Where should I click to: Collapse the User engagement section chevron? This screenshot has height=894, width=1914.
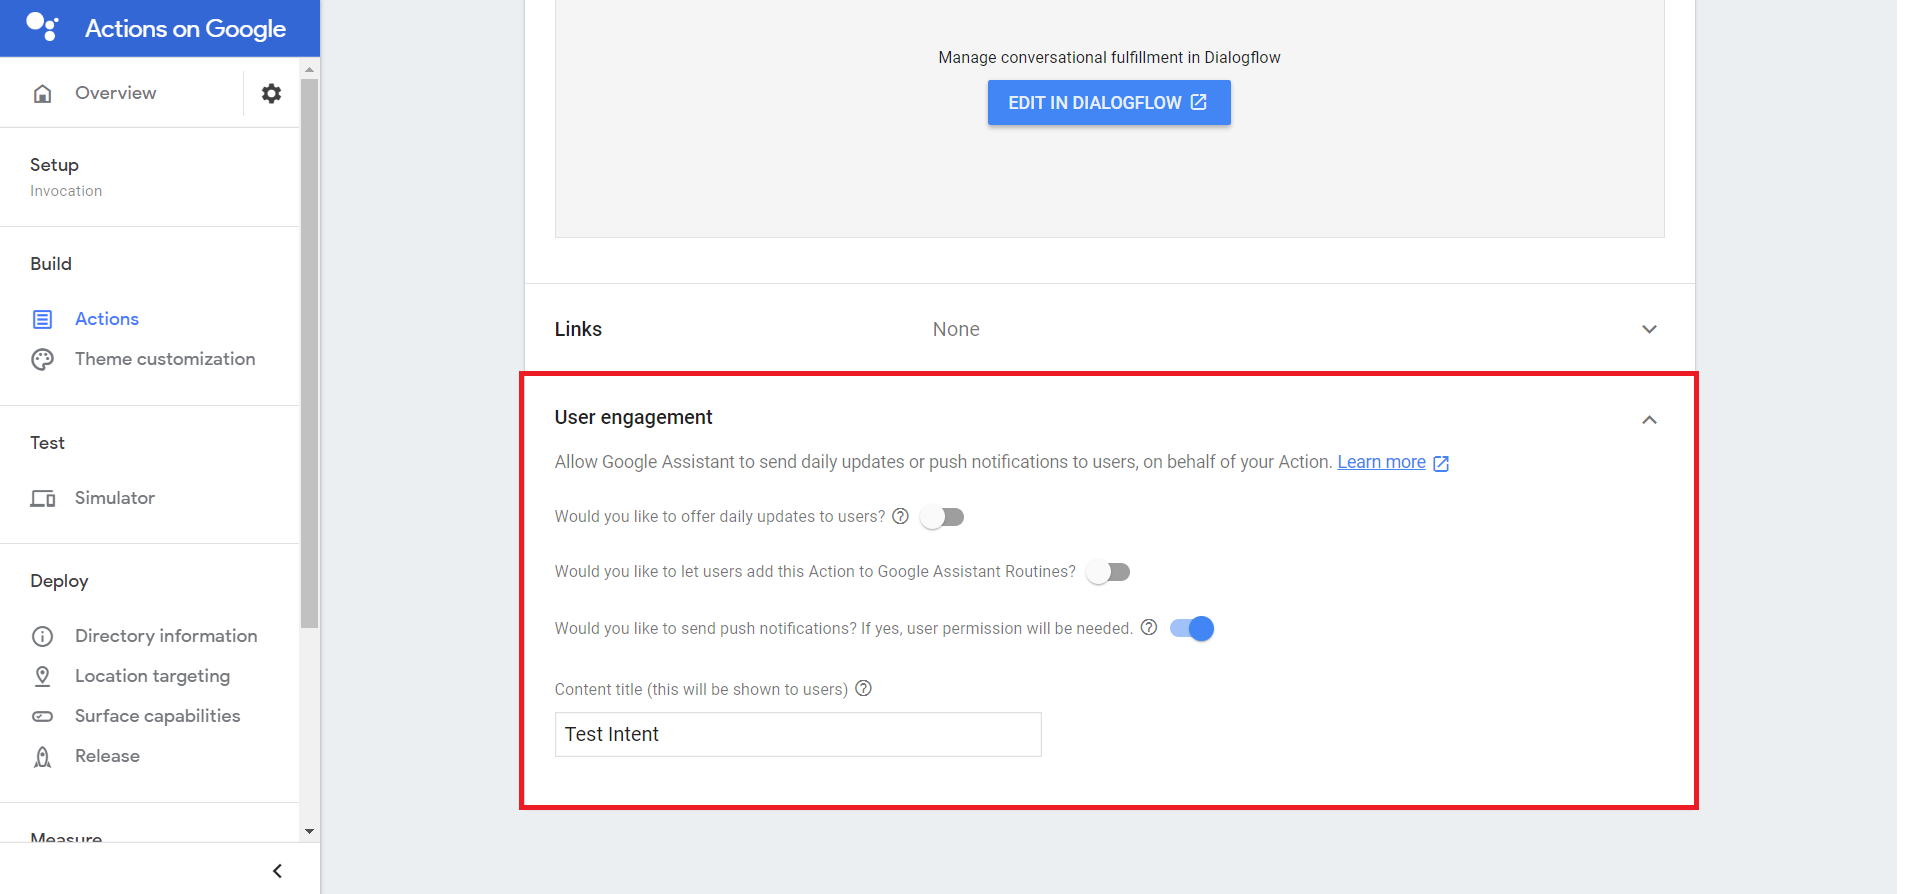tap(1649, 420)
